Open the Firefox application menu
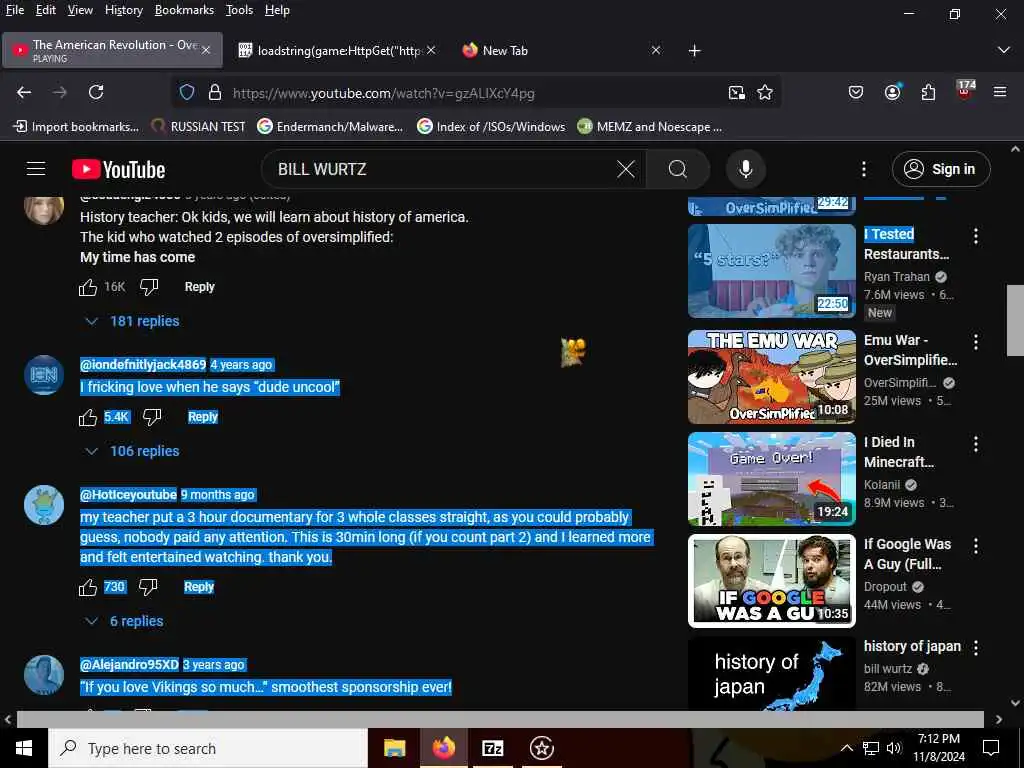This screenshot has height=768, width=1024. pos(1000,92)
